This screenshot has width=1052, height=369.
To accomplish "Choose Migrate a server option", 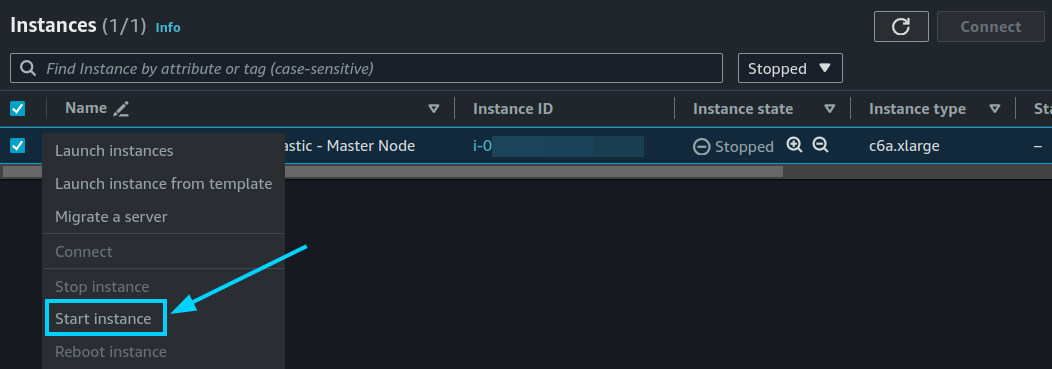I will (111, 217).
